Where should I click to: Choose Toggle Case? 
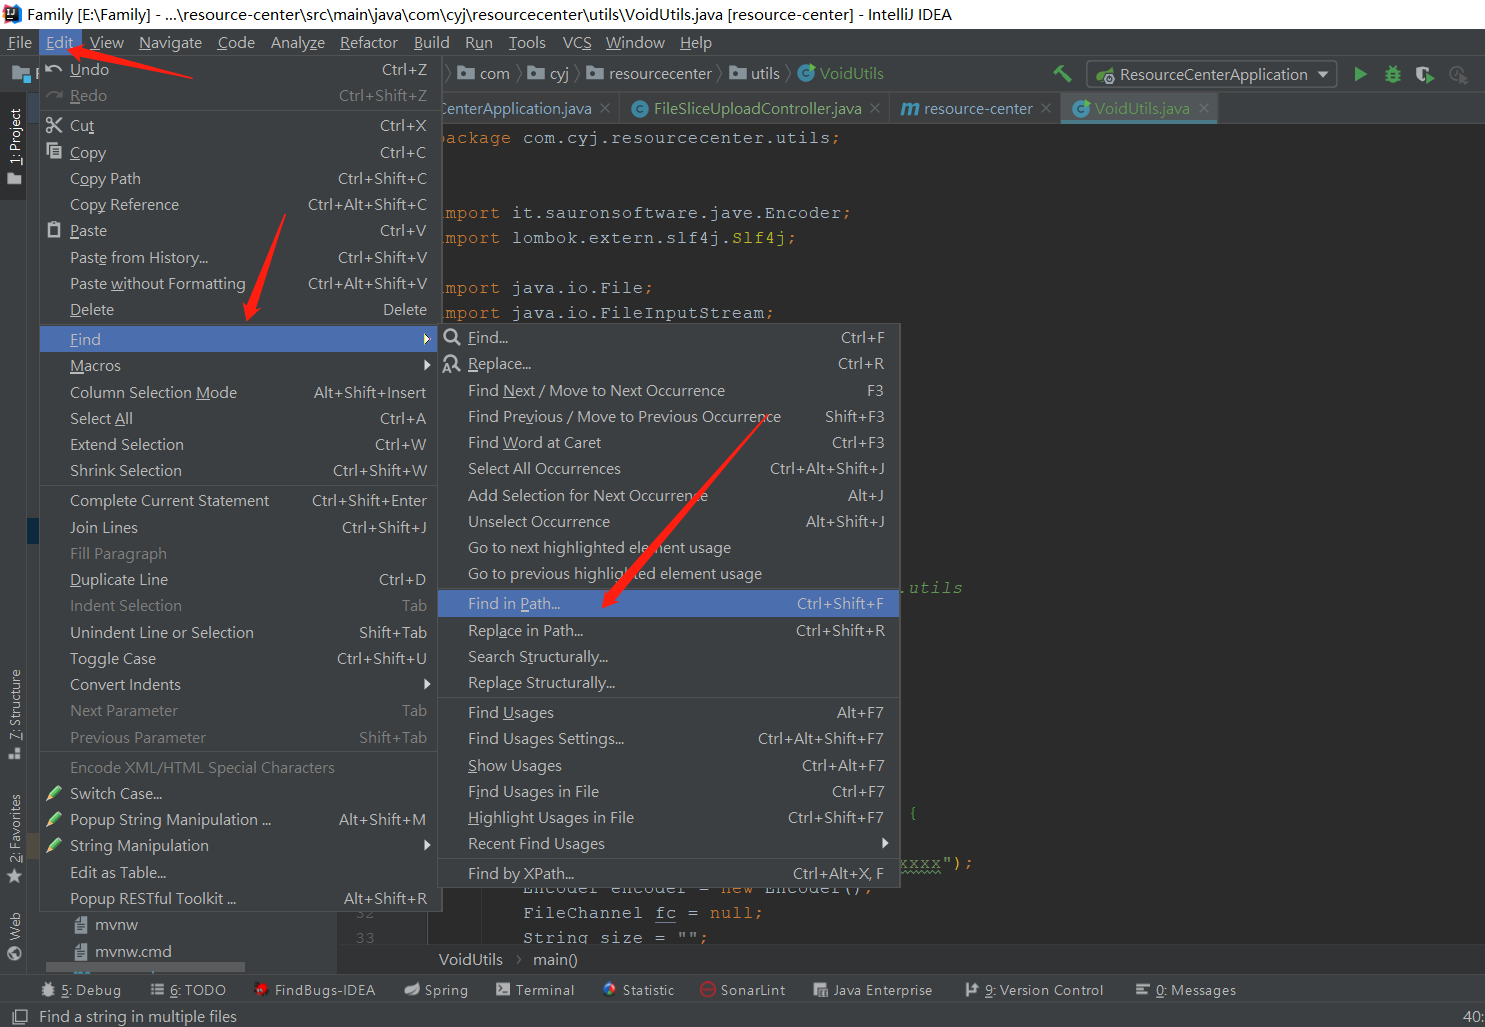(239, 658)
